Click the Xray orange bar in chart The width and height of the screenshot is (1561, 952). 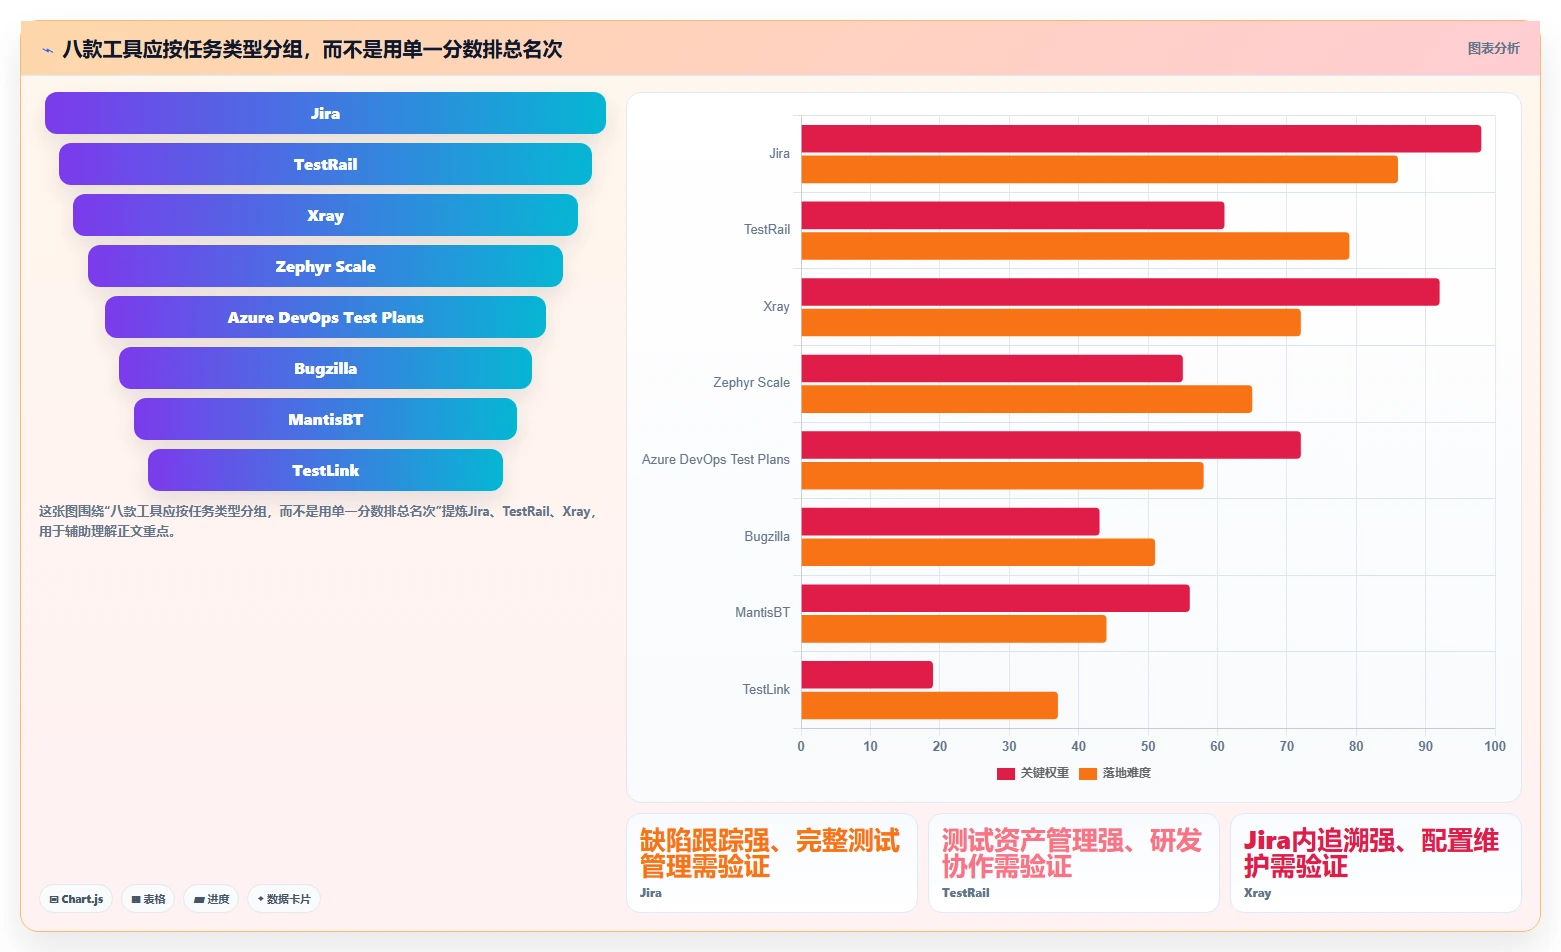pos(1051,322)
